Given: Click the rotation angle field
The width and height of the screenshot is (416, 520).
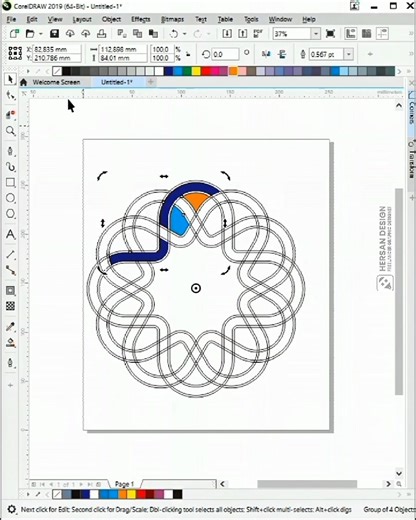Looking at the screenshot, I should point(225,54).
